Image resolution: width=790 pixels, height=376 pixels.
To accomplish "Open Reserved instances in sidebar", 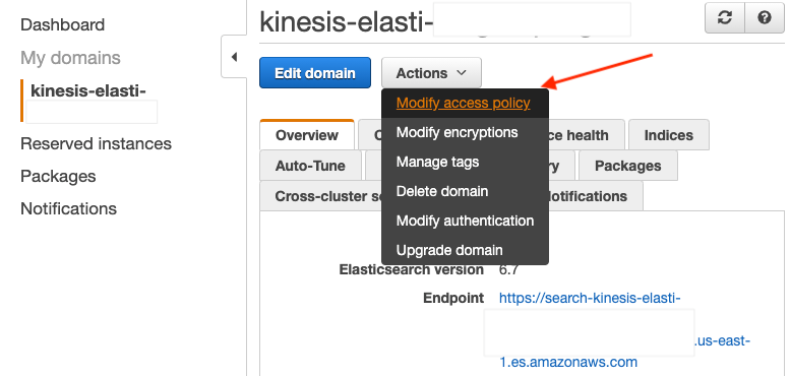I will point(96,144).
